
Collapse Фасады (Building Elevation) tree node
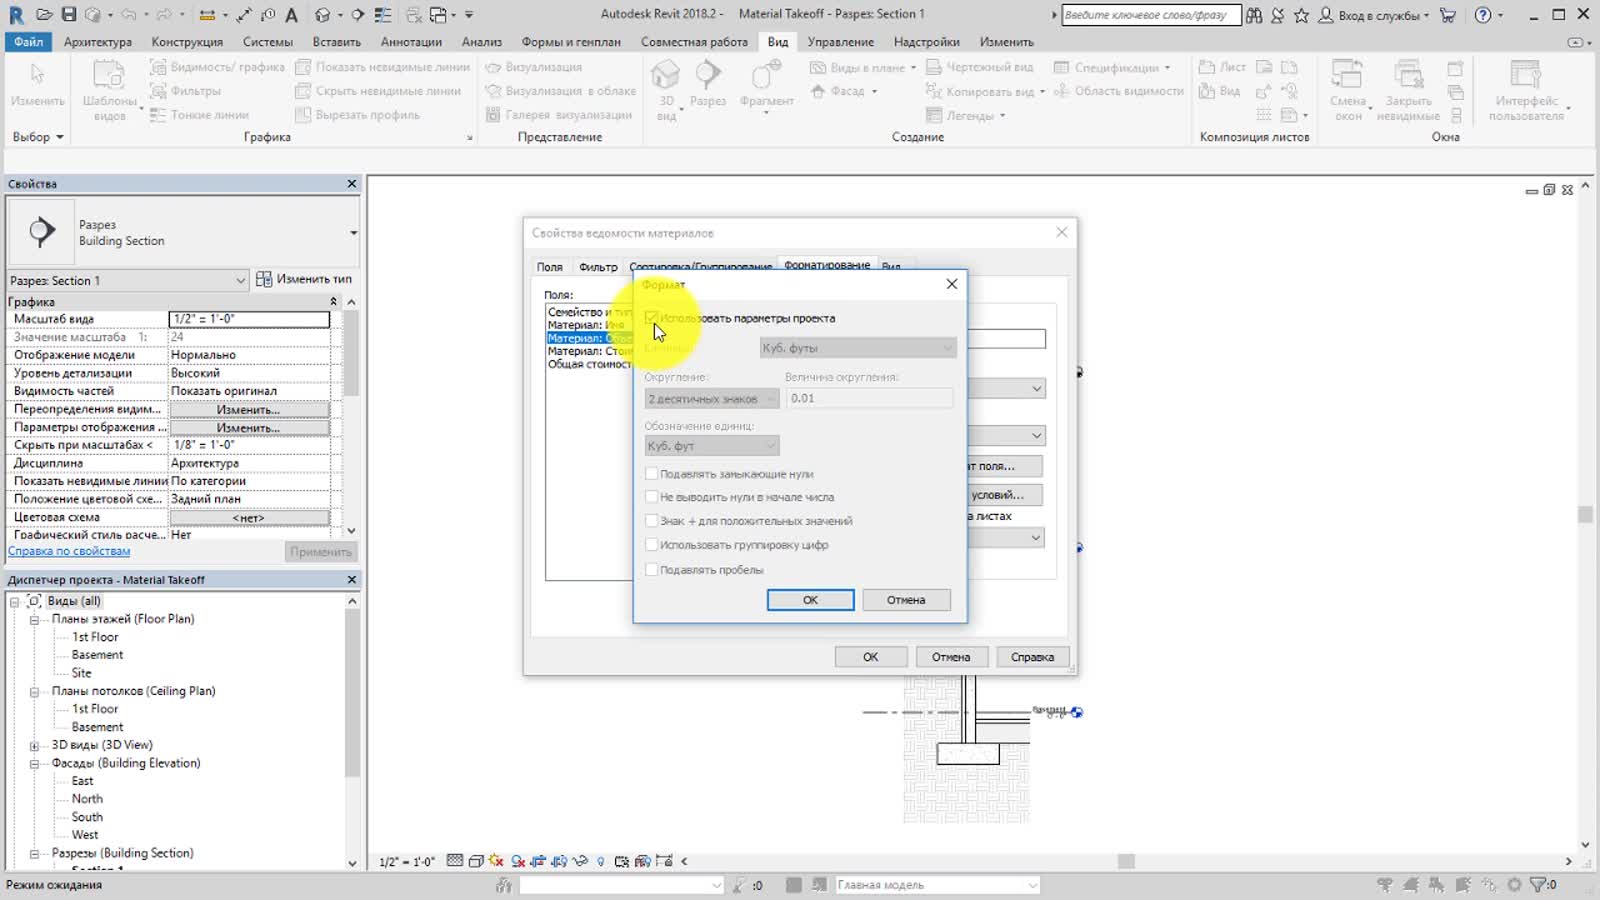33,764
